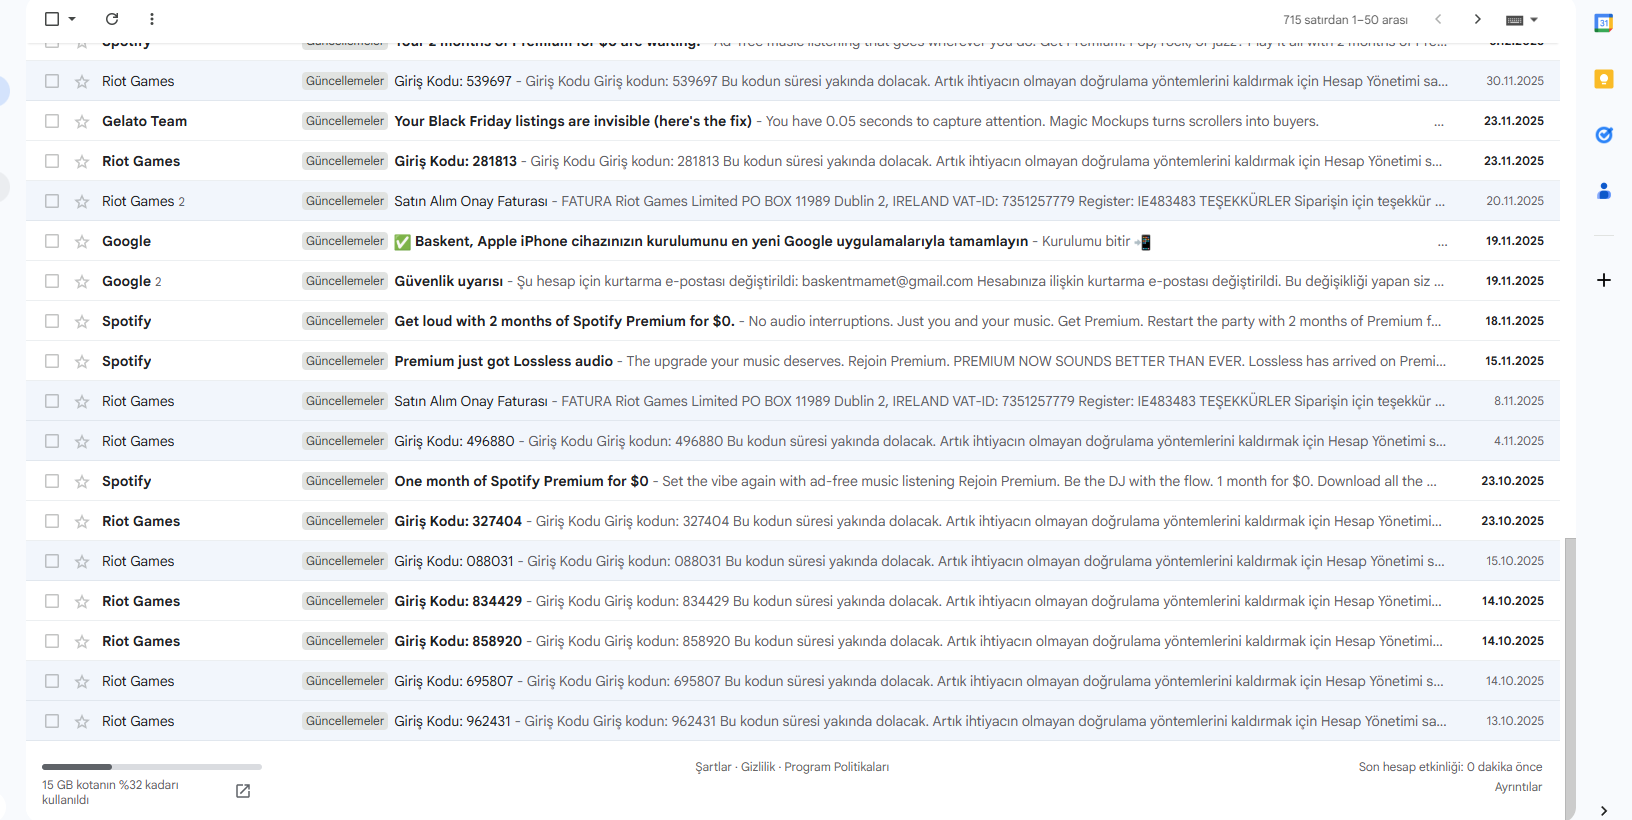Star the Riot Games email with code 858920
This screenshot has height=820, width=1632.
point(82,641)
